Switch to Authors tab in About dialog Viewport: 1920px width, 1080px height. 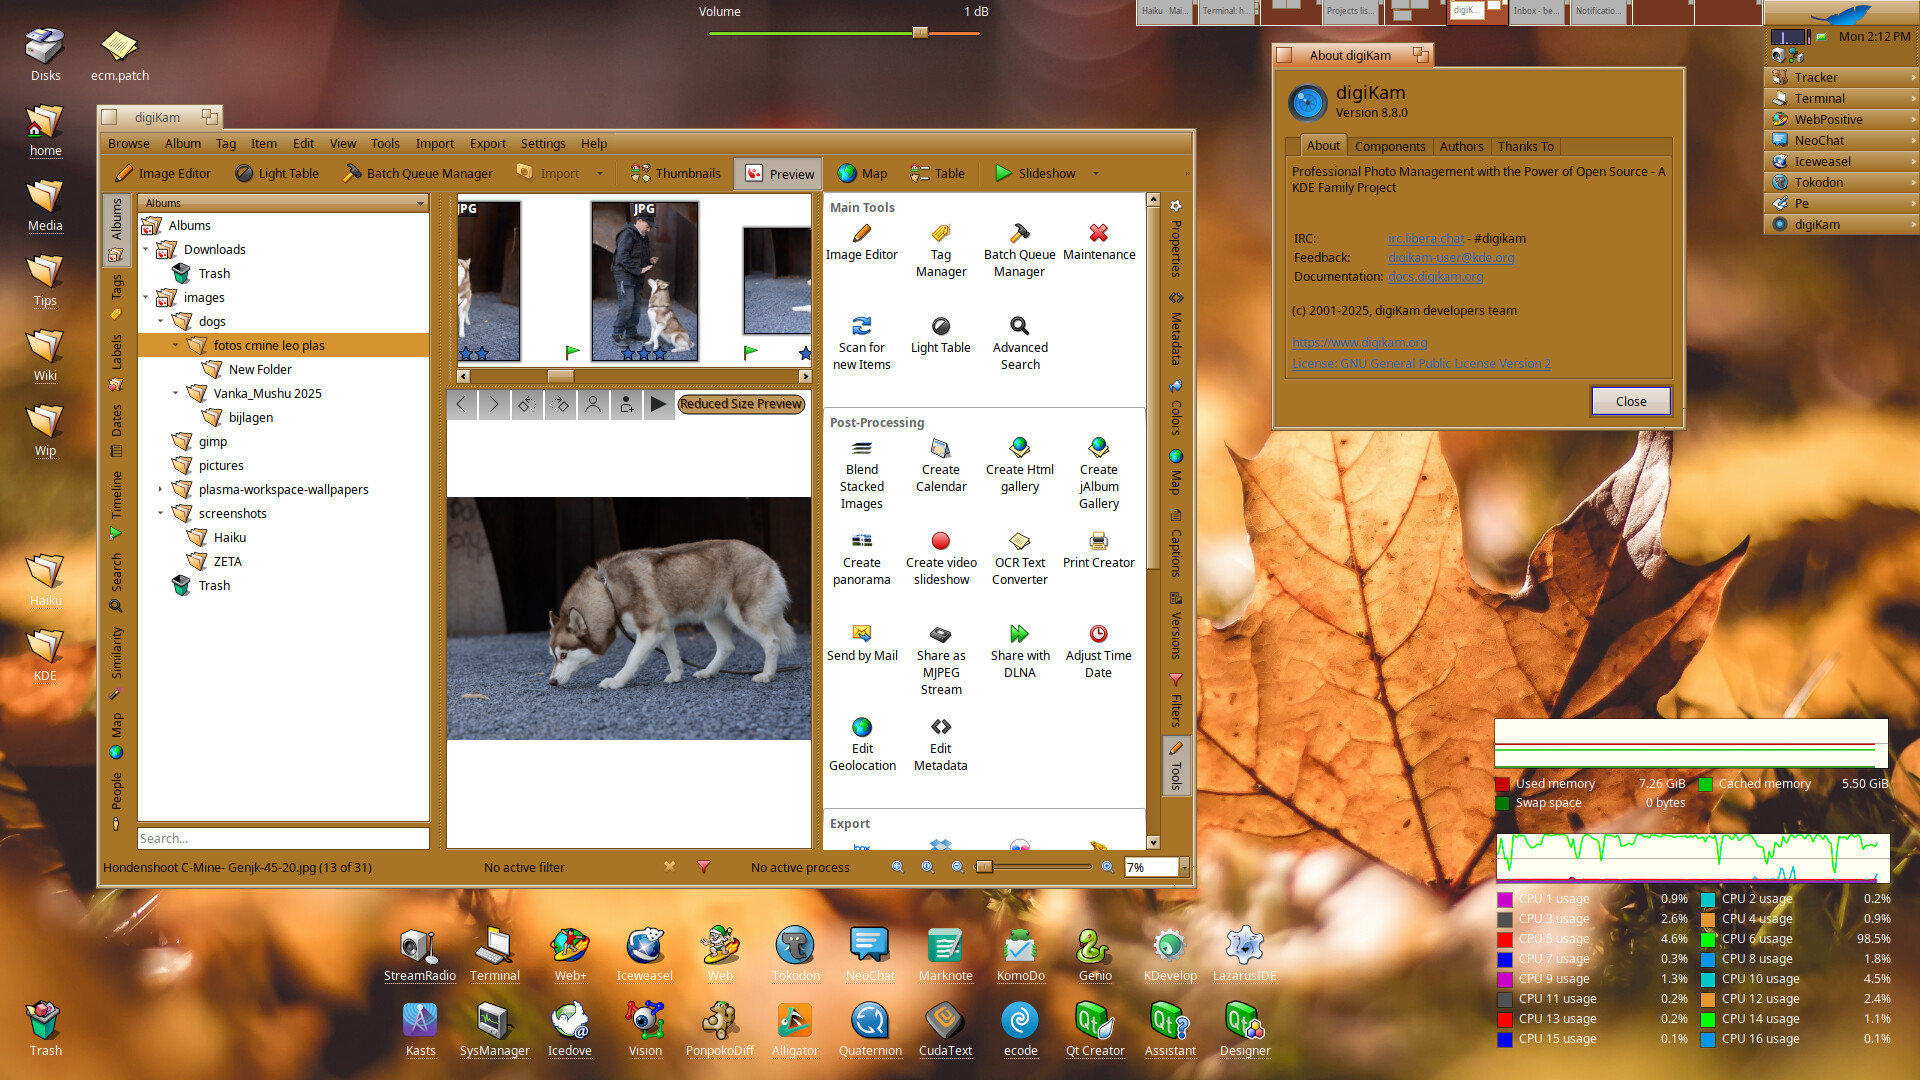point(1460,147)
